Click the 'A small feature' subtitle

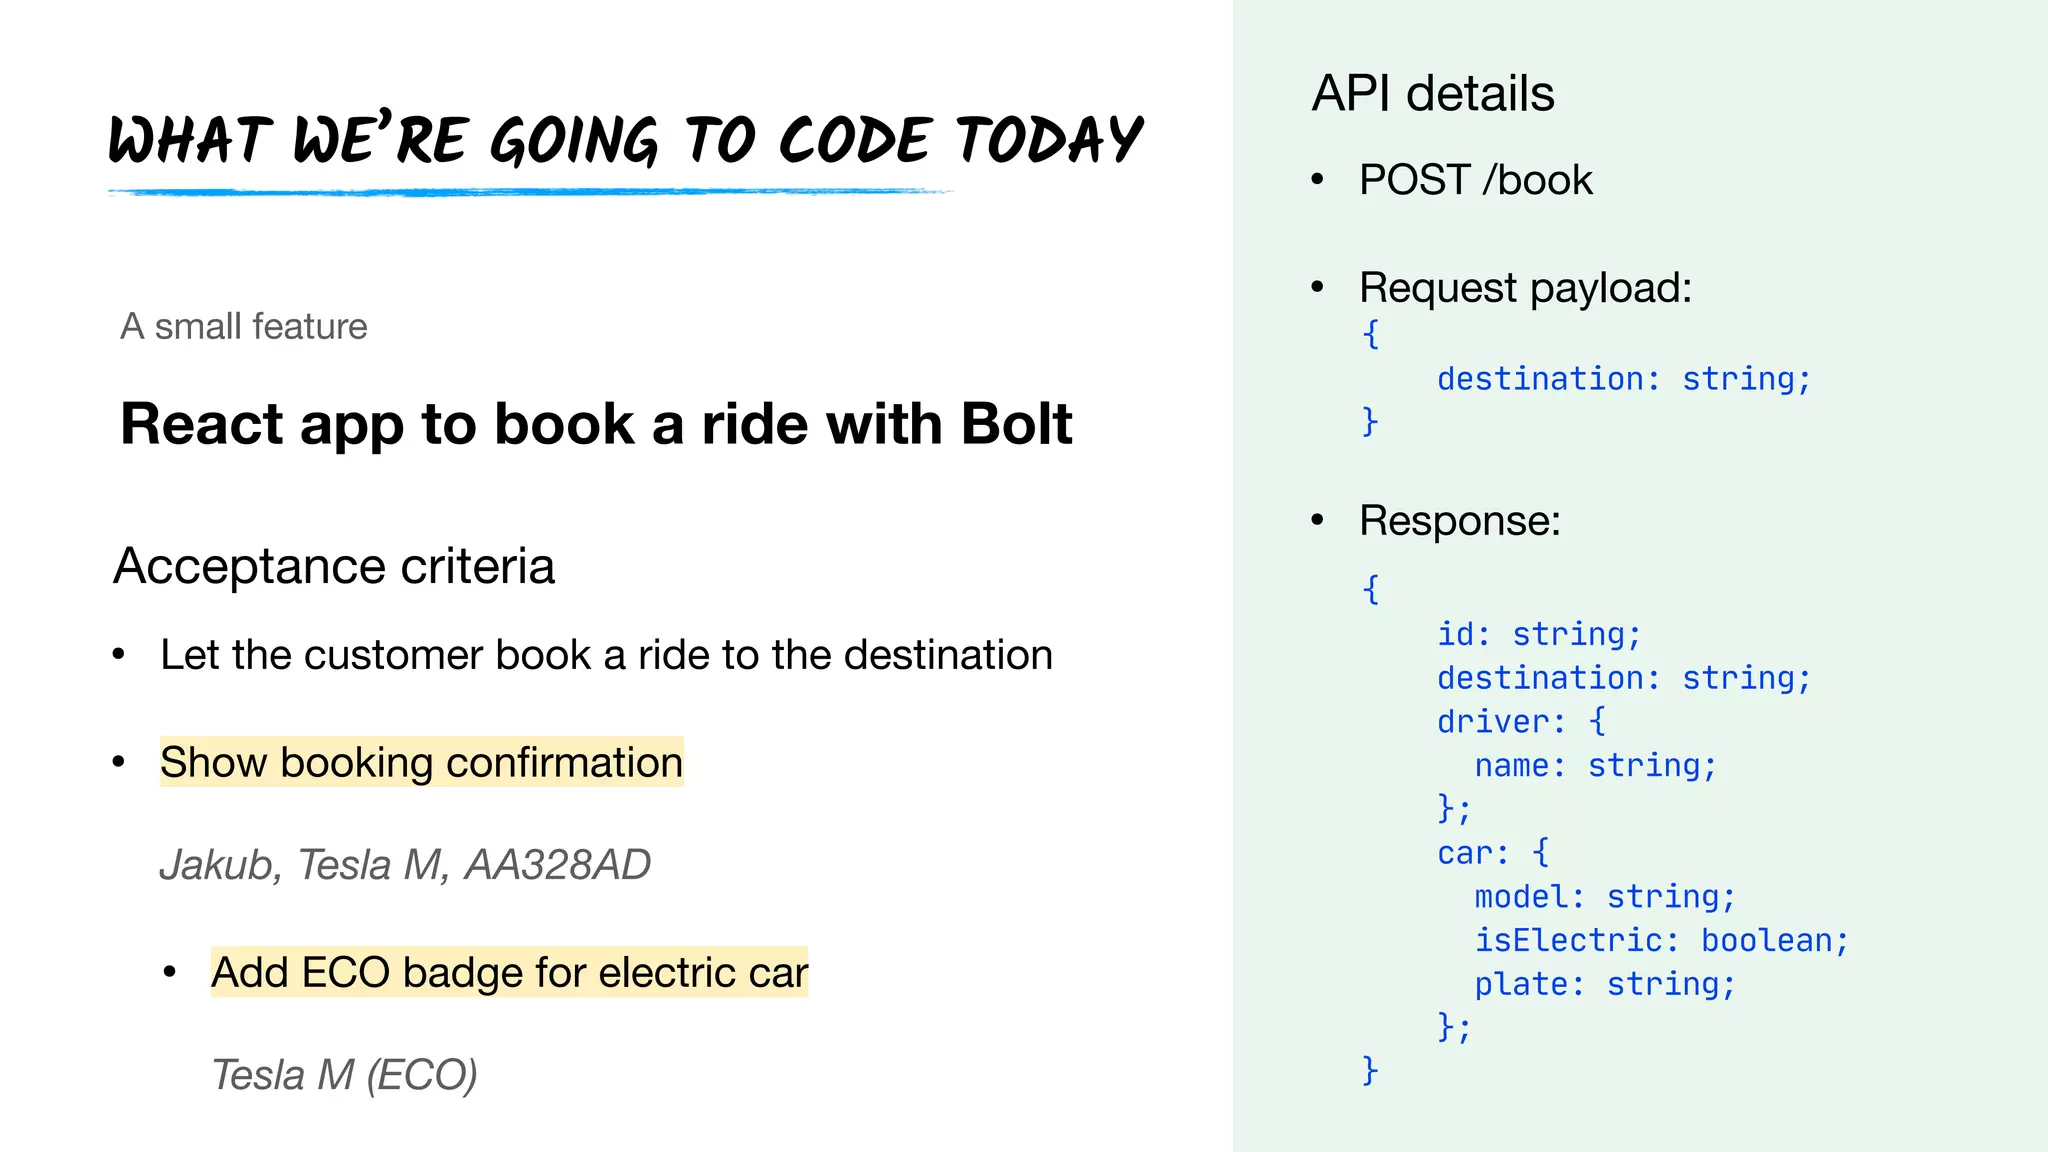(x=244, y=327)
